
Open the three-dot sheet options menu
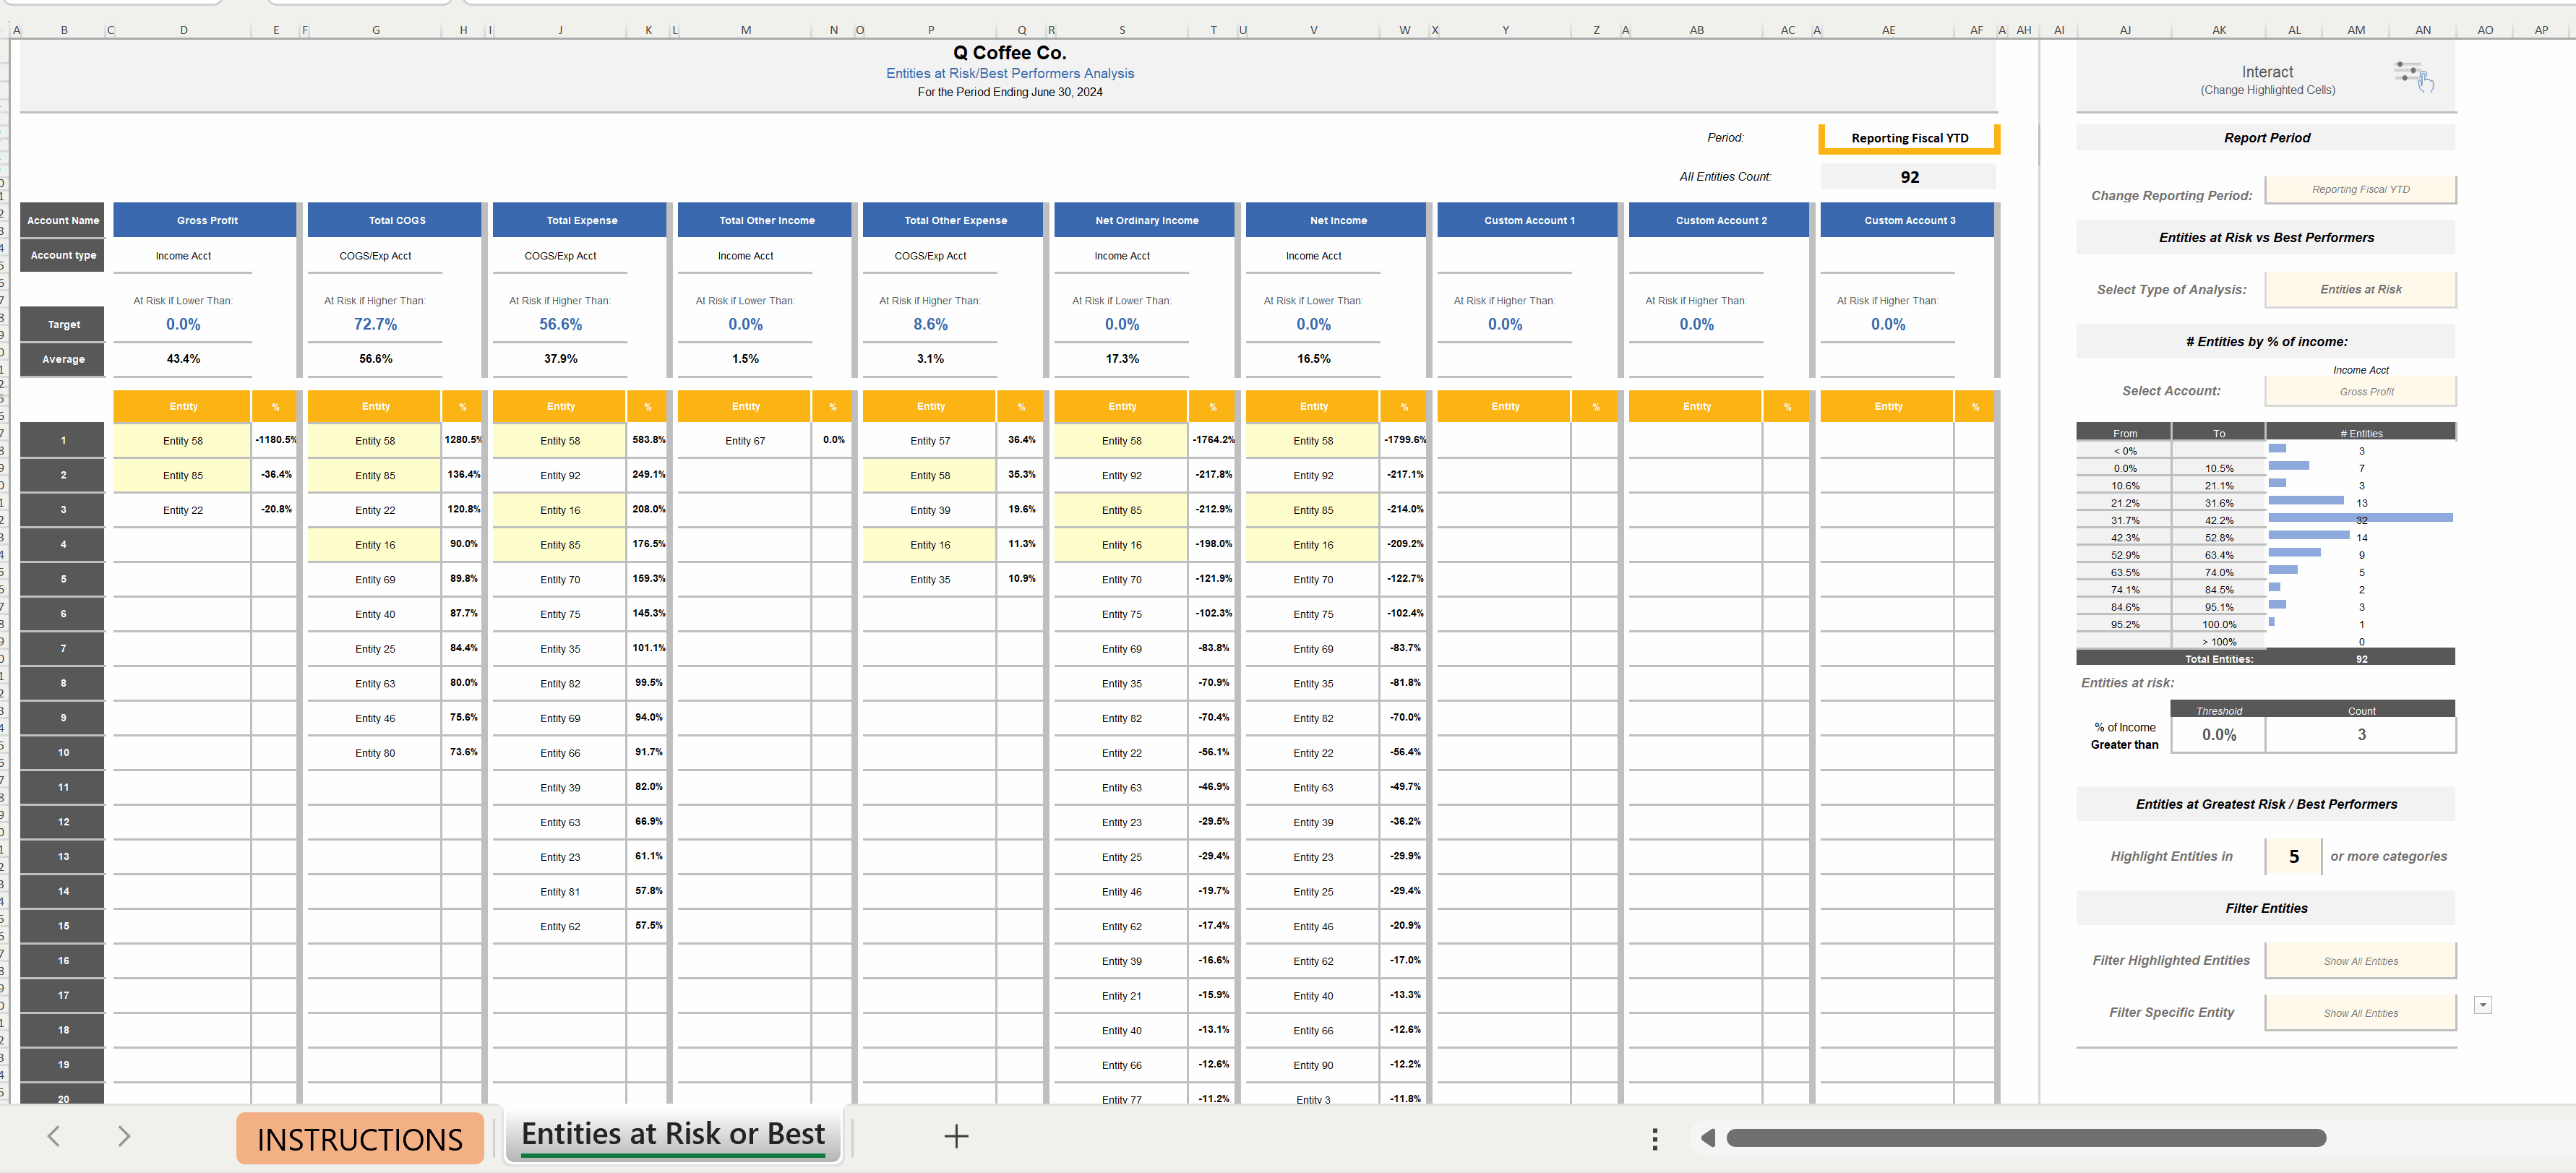click(x=1655, y=1138)
